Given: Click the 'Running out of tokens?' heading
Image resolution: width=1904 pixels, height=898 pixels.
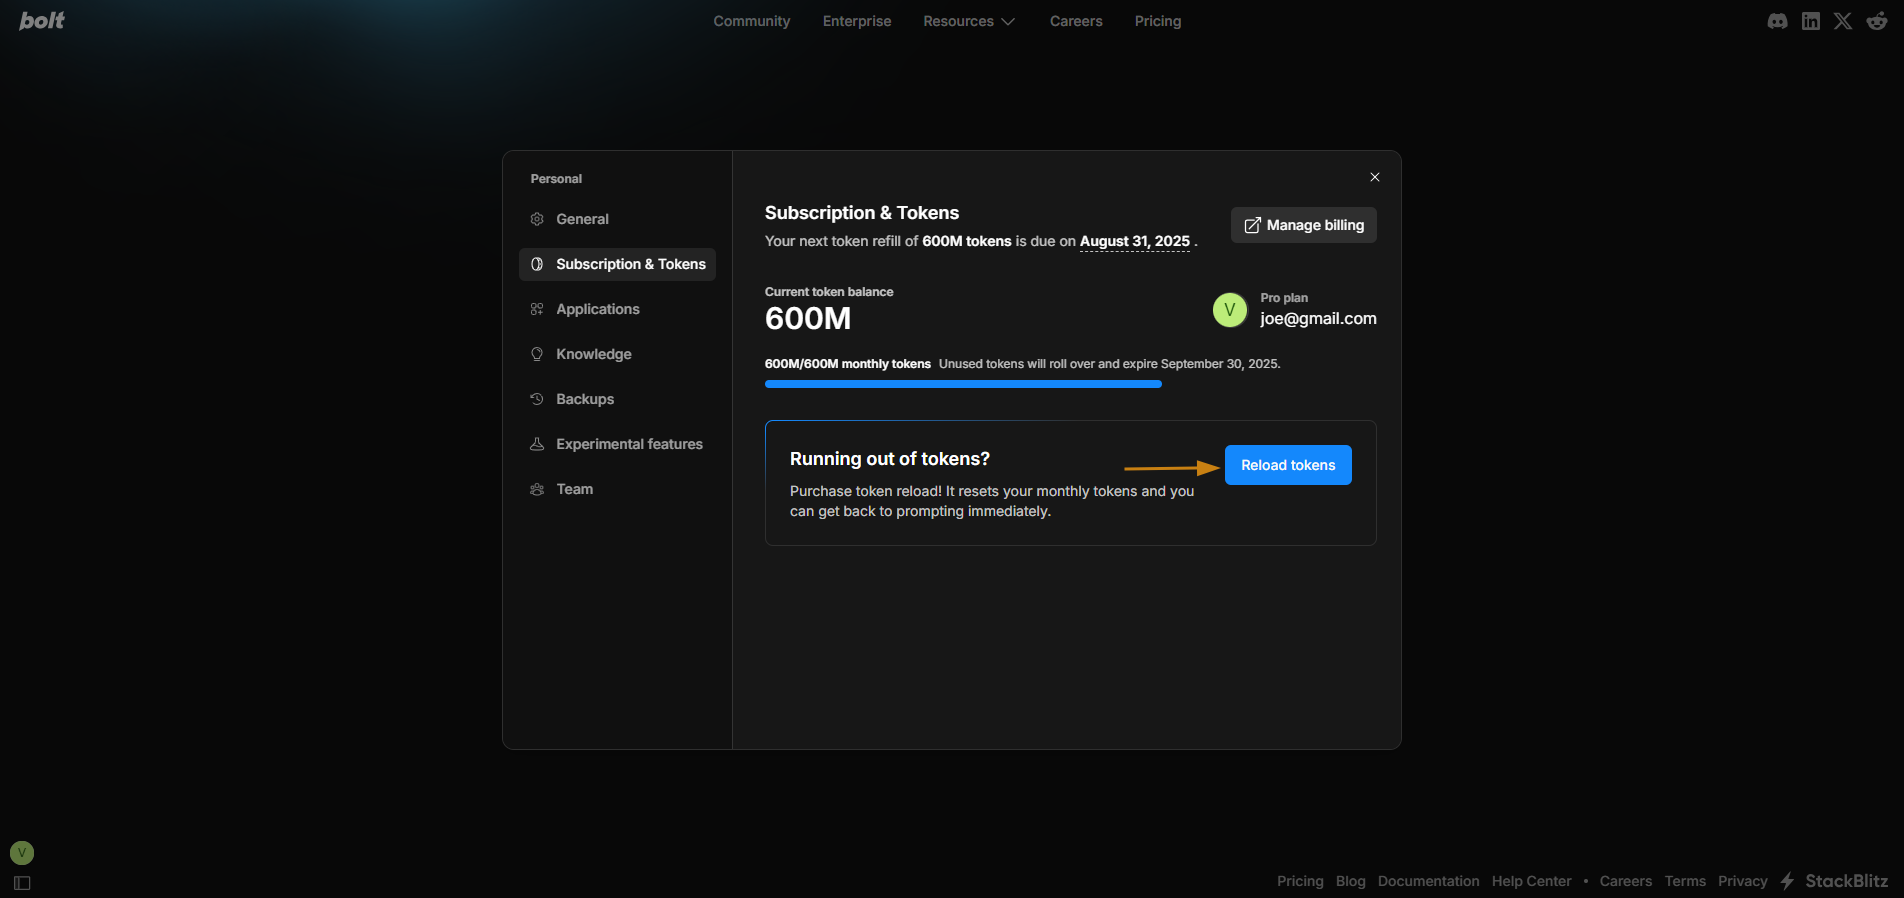Looking at the screenshot, I should (890, 459).
